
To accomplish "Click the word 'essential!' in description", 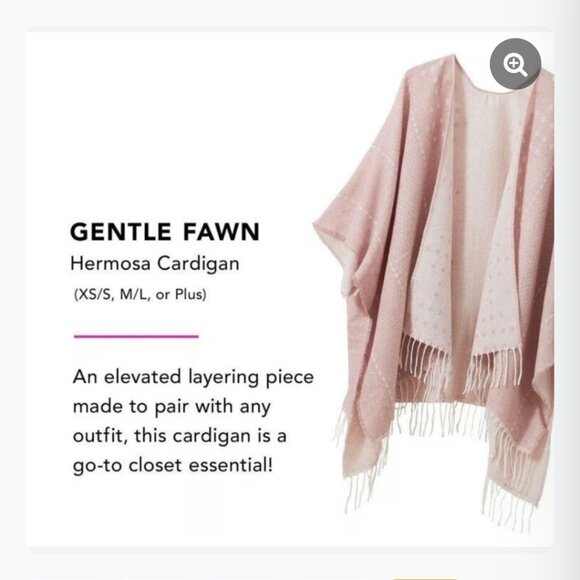I will pos(231,465).
